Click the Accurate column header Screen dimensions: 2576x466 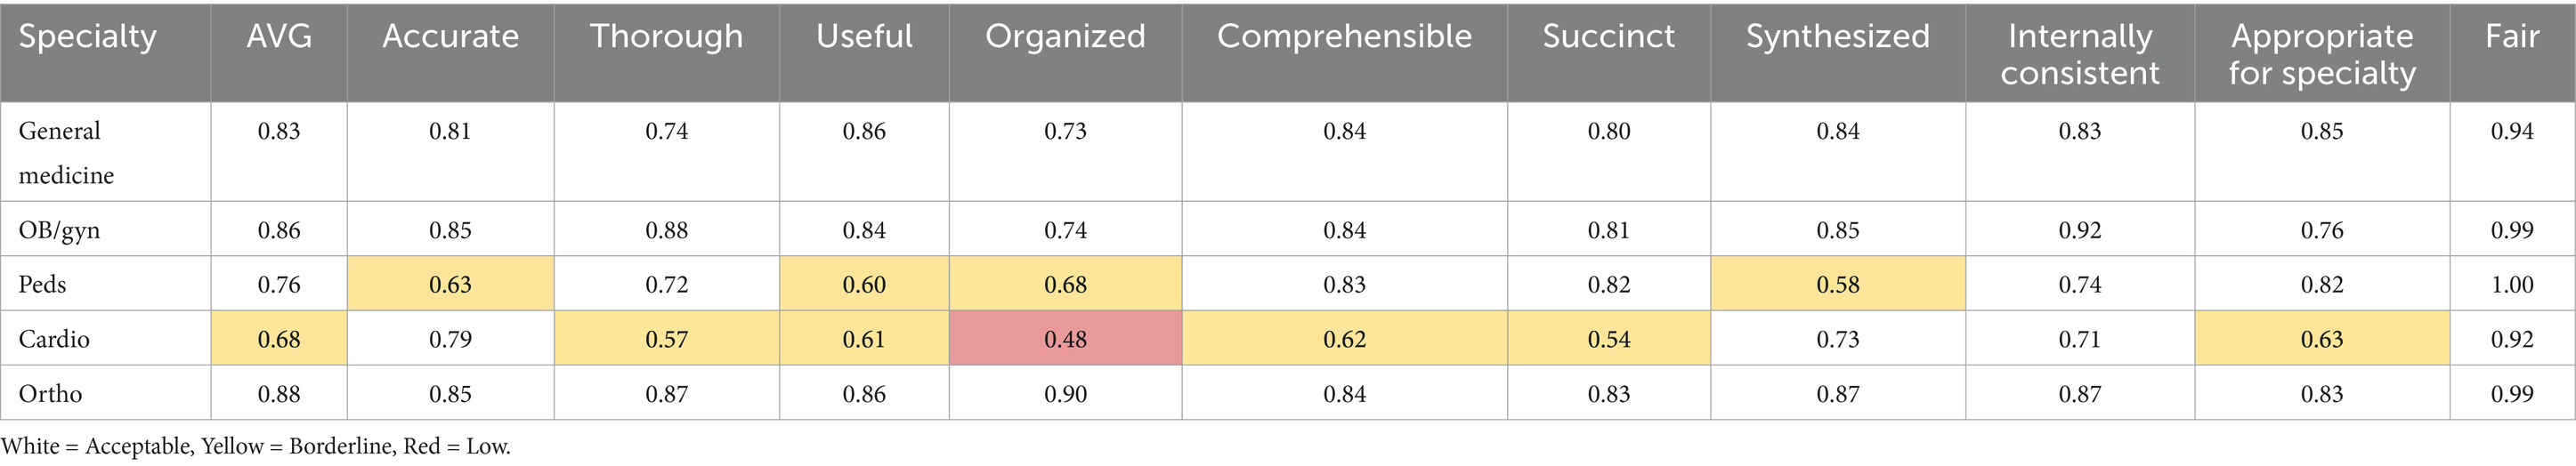tap(450, 37)
